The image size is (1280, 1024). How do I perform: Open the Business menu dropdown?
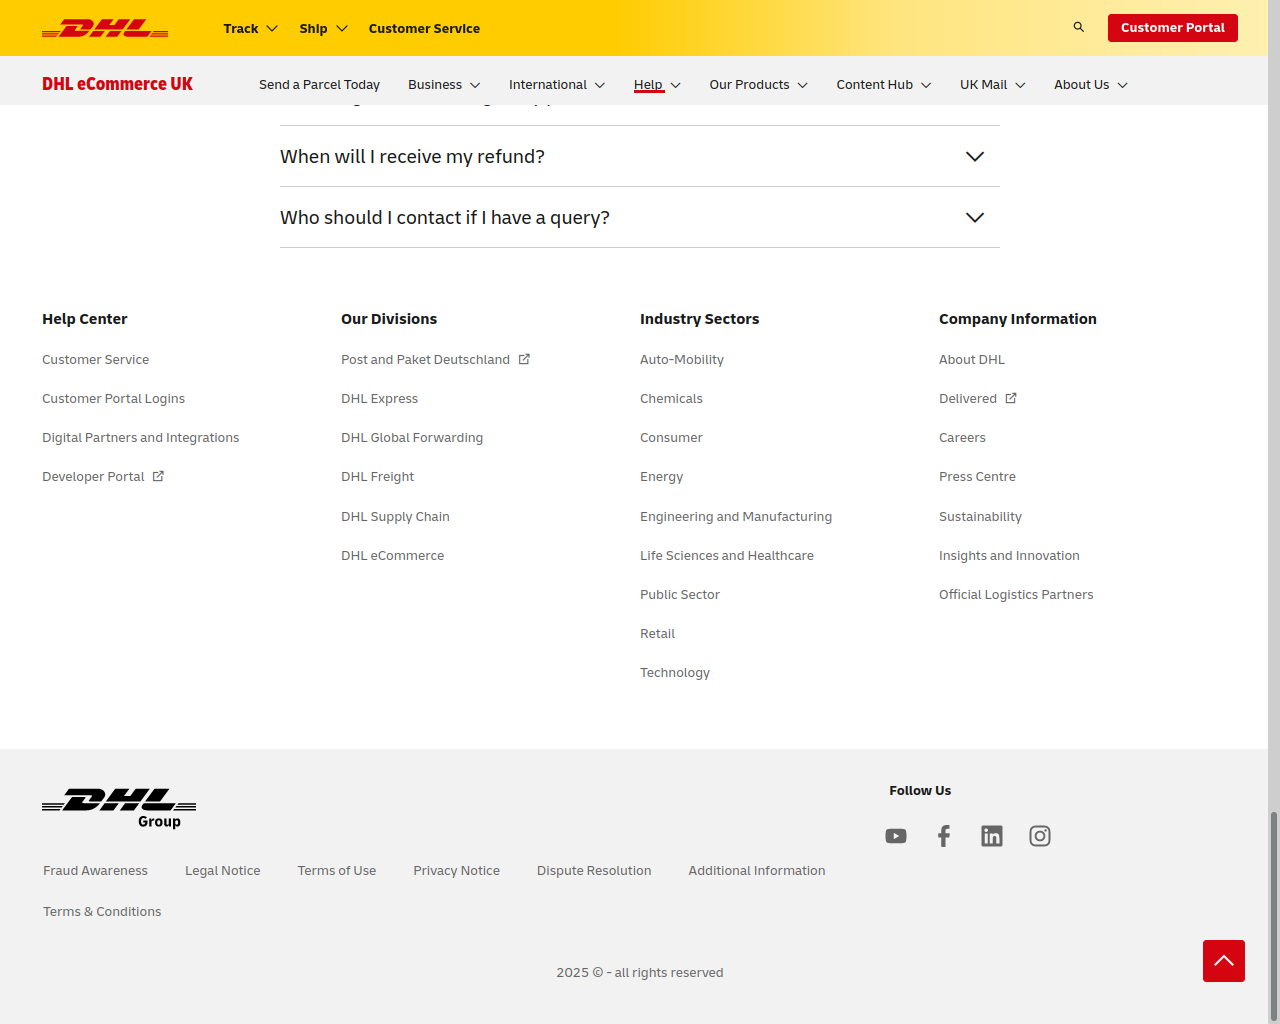[444, 85]
